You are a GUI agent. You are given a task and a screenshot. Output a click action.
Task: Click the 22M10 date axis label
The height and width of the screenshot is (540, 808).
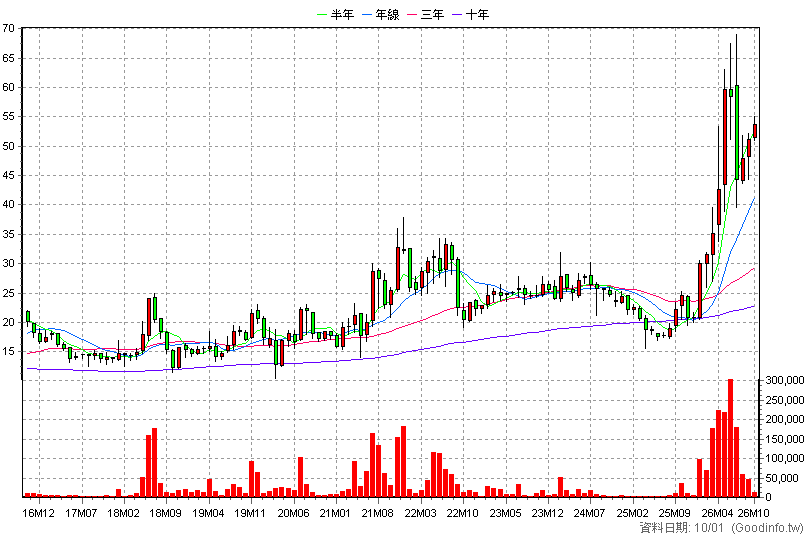[x=463, y=513]
